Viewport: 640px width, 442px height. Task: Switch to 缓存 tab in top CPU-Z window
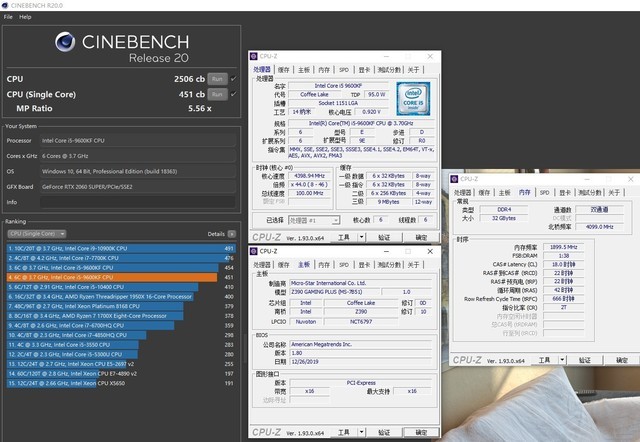283,70
